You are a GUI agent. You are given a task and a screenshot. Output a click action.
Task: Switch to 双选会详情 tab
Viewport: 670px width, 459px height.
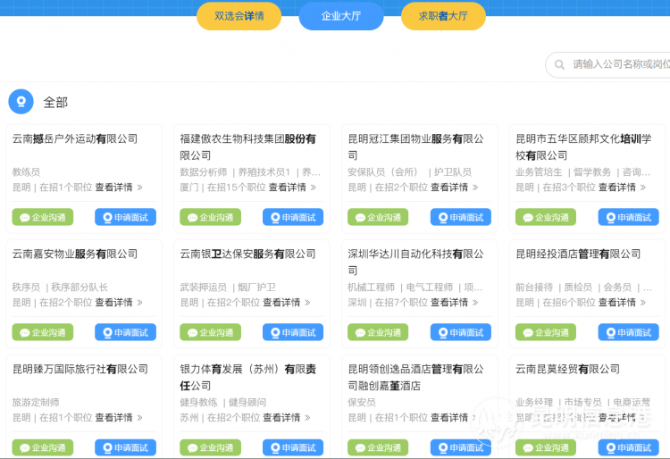239,16
